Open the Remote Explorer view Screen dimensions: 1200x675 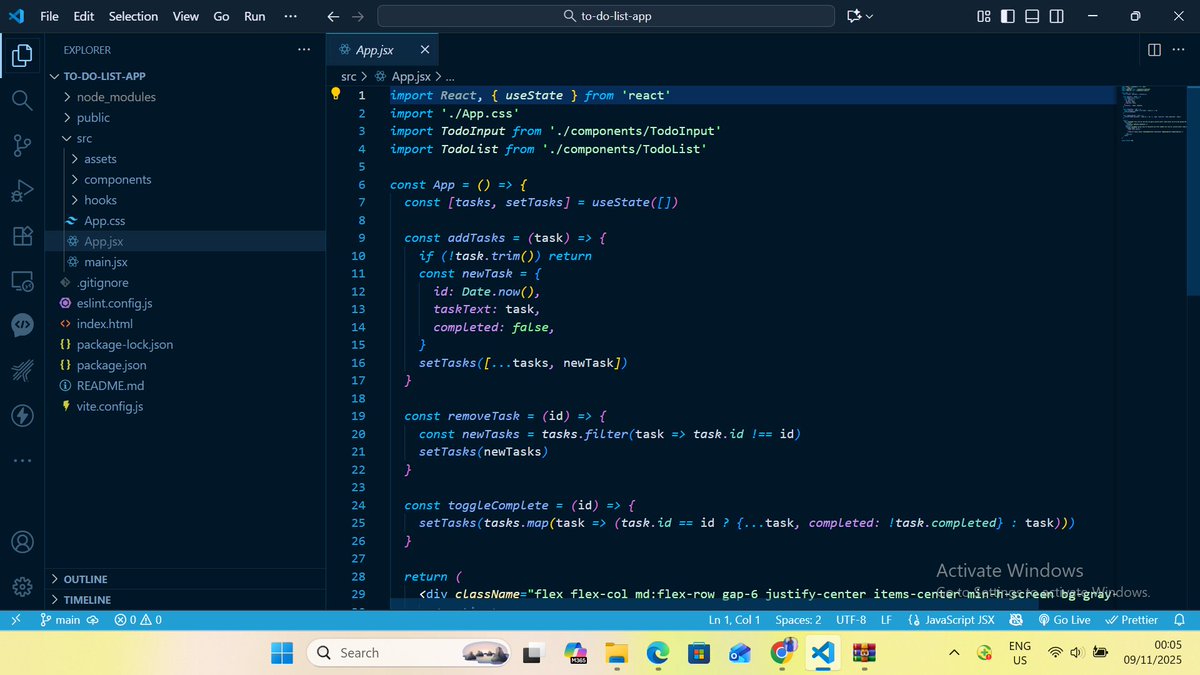(22, 281)
